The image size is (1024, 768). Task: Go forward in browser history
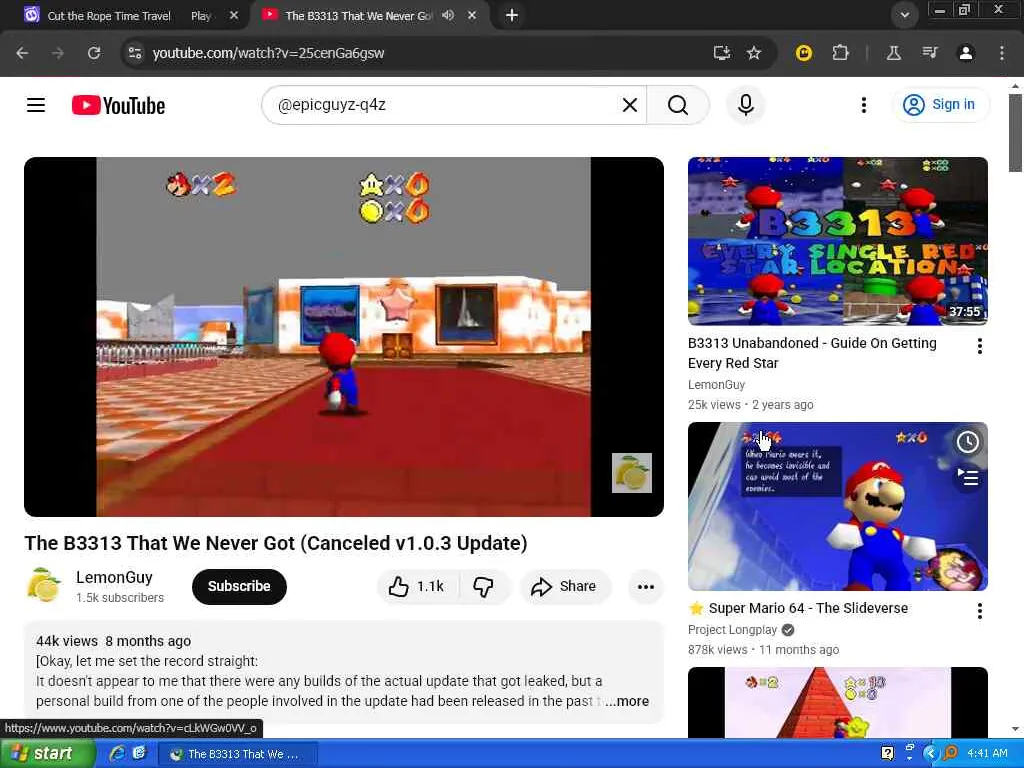tap(58, 53)
